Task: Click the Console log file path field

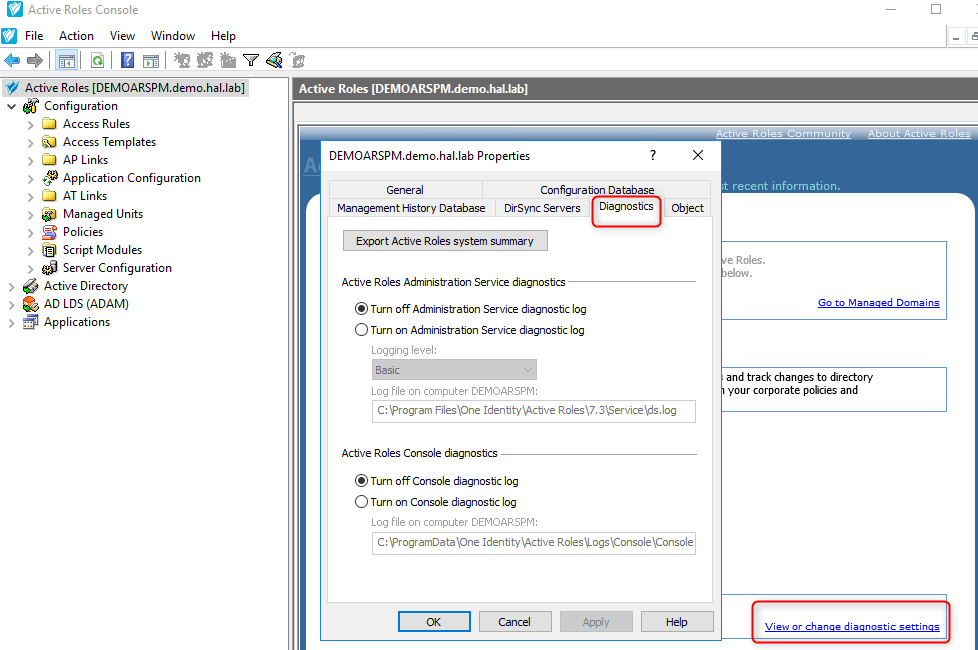Action: (534, 543)
